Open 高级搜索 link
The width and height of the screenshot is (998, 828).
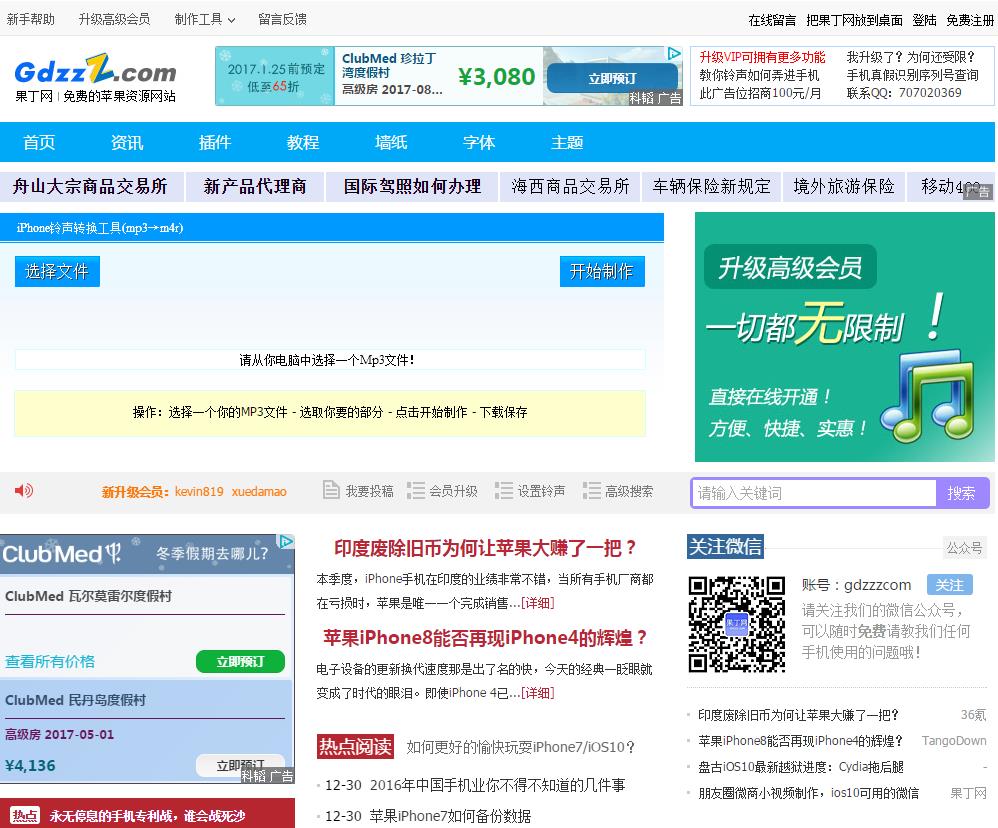tap(629, 491)
